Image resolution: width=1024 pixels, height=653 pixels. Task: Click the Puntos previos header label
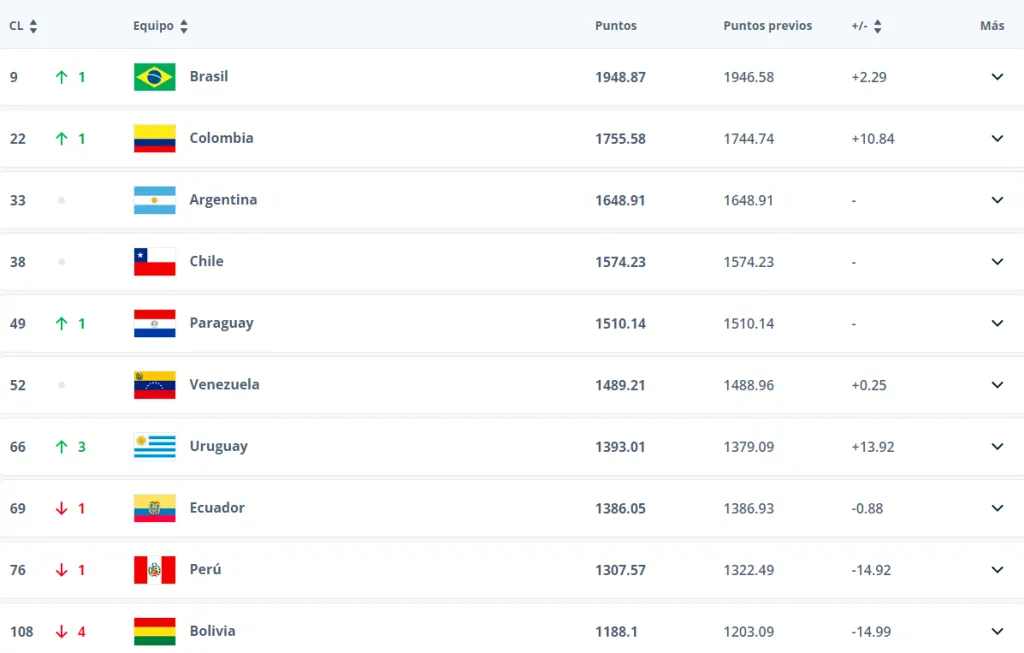tap(767, 26)
